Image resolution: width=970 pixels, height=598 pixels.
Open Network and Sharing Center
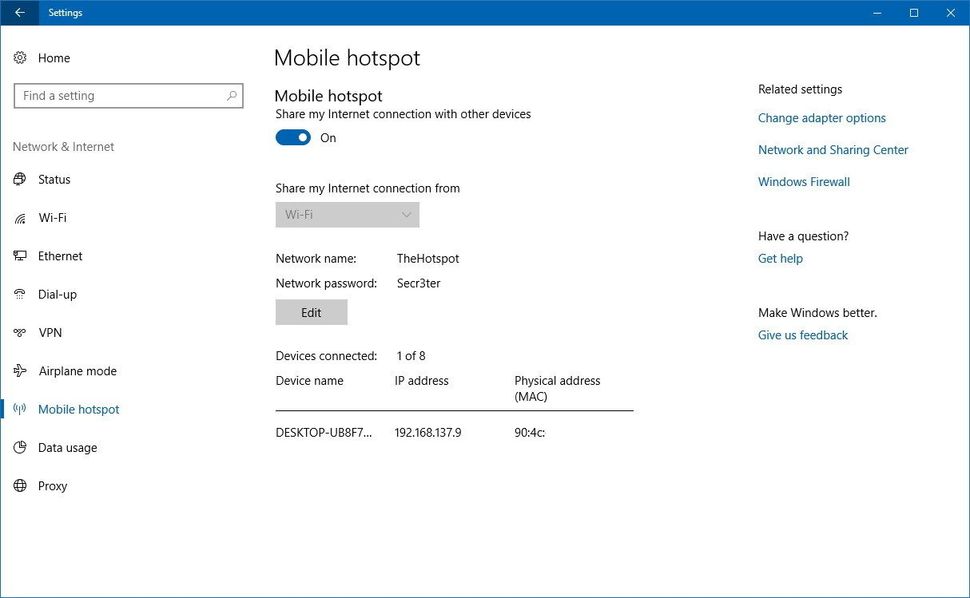833,149
